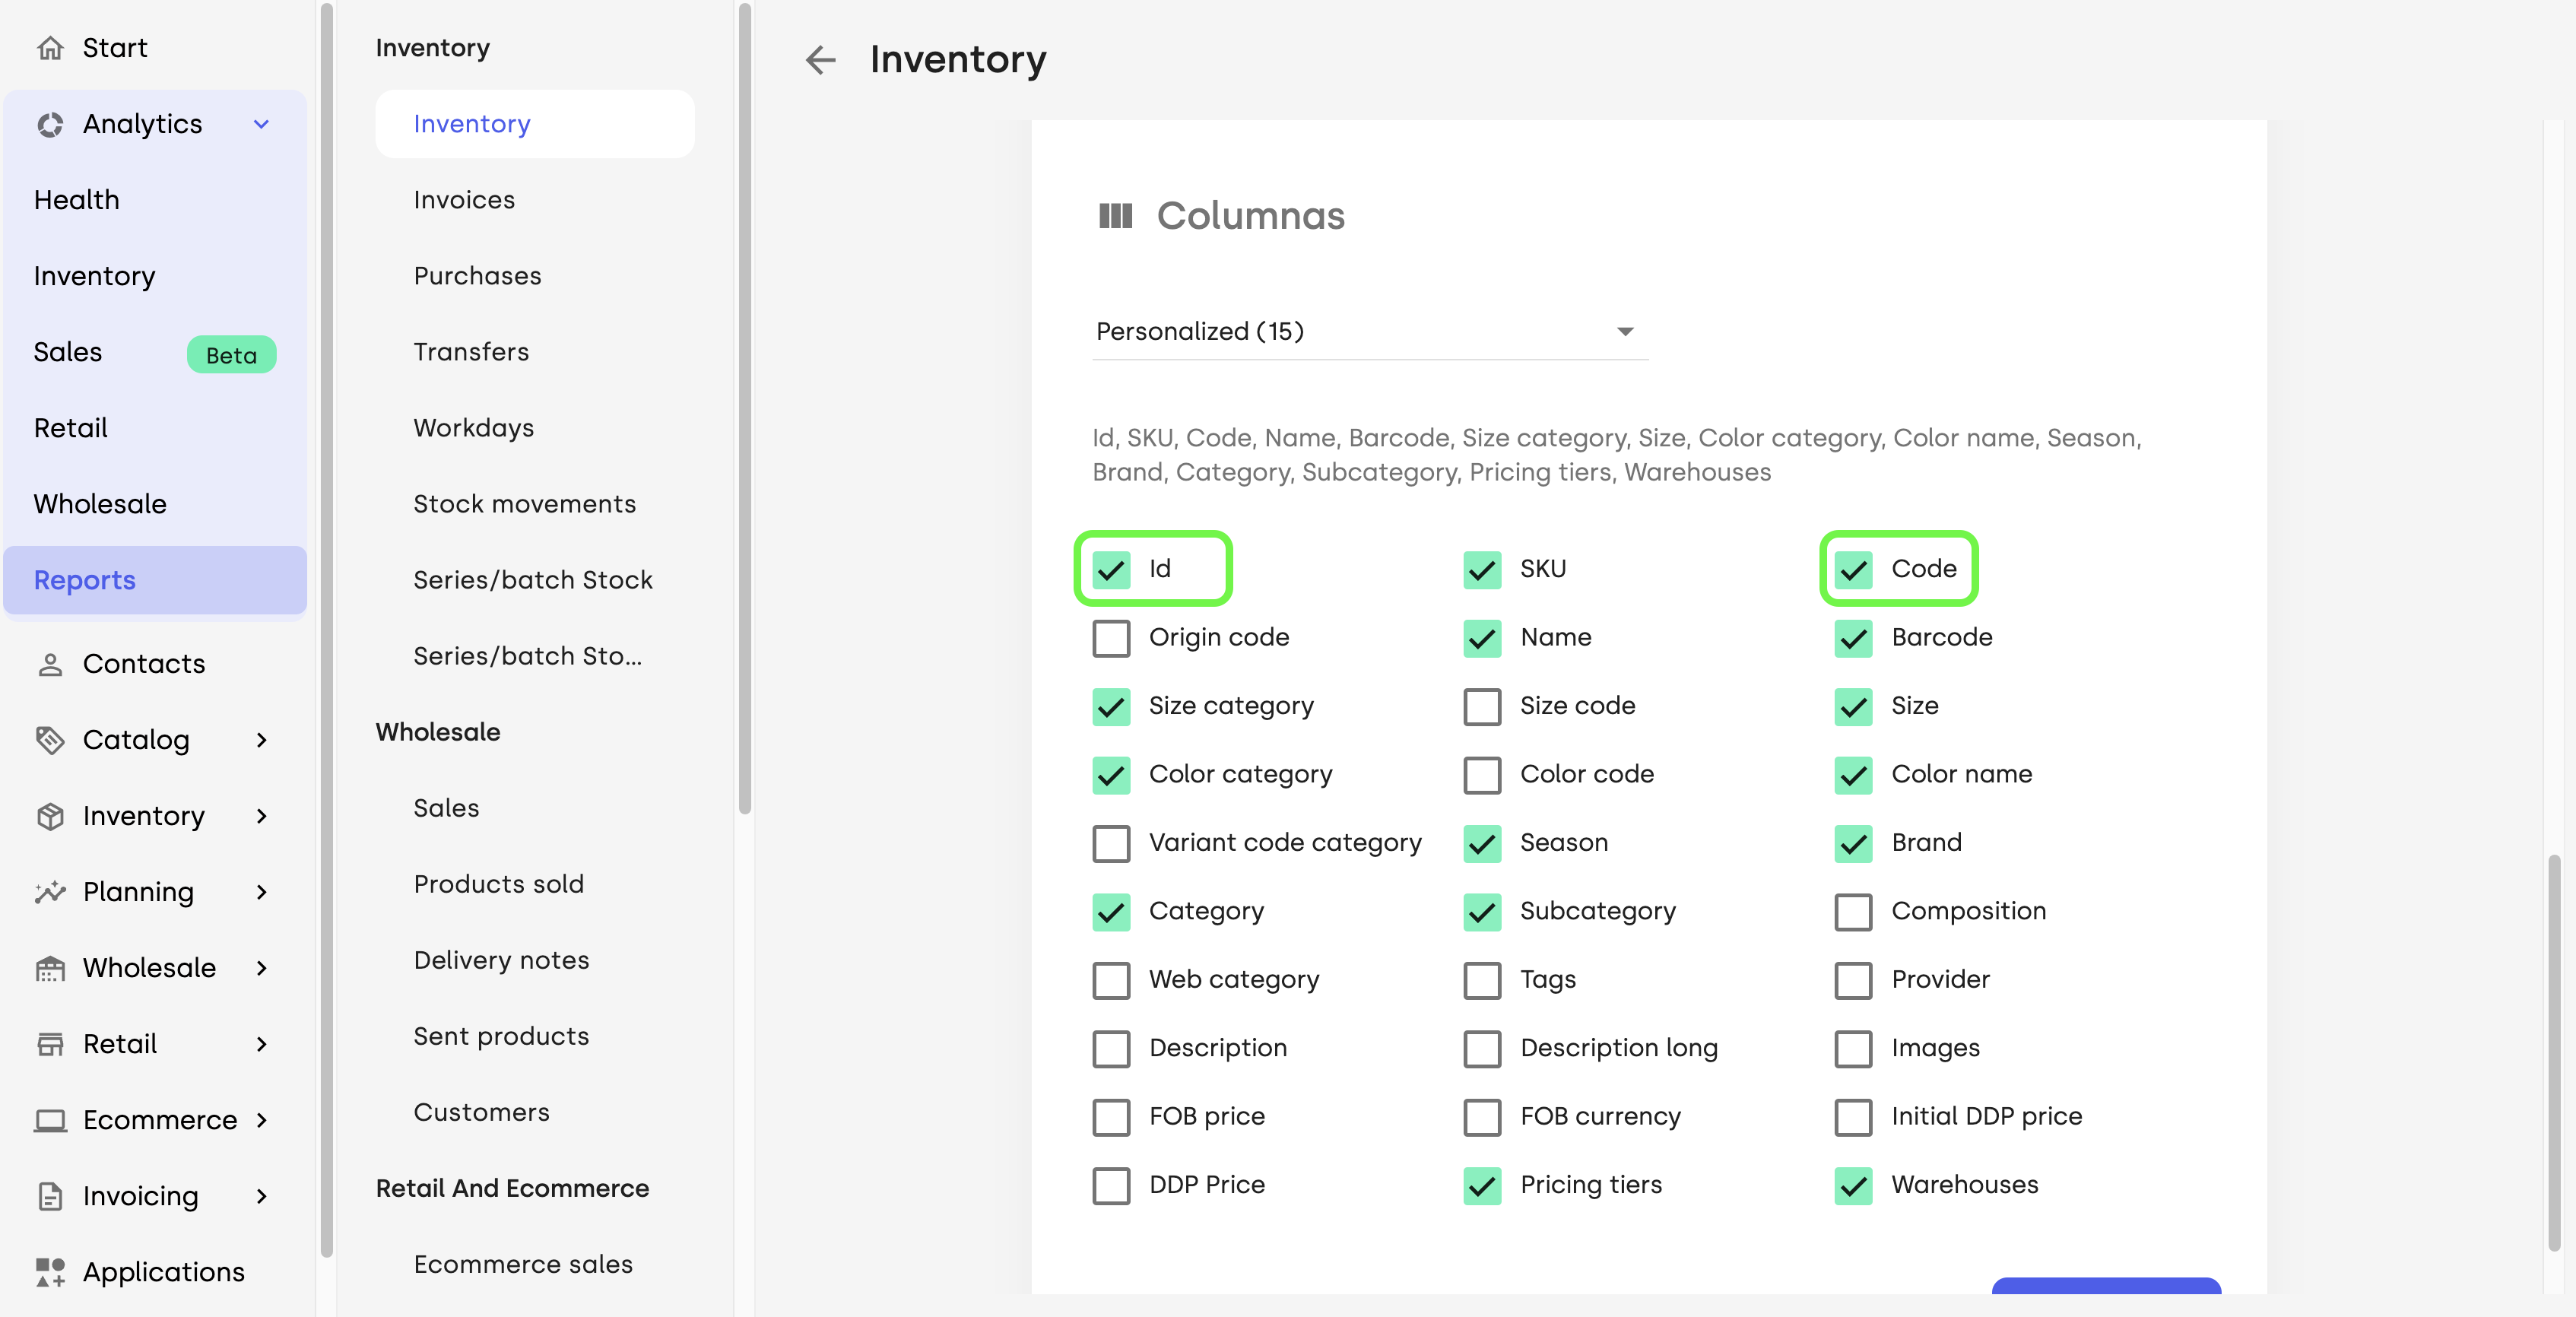
Task: Click the Planning chart icon
Action: click(x=50, y=892)
